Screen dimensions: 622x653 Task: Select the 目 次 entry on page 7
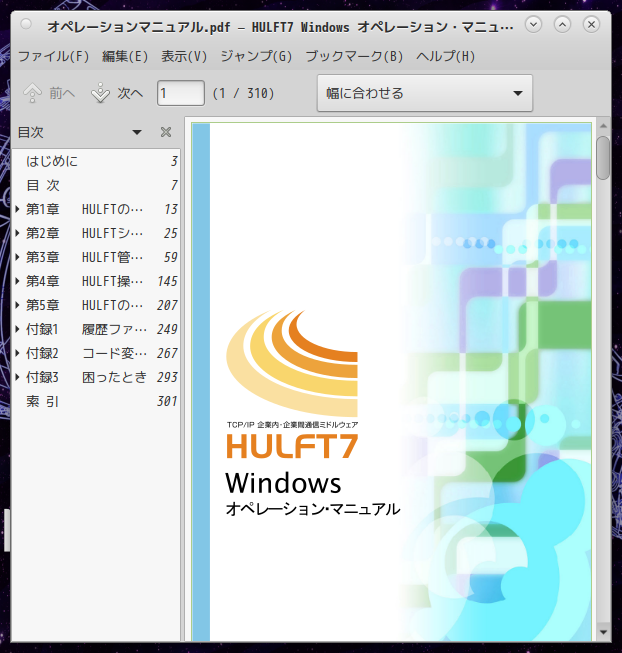coord(96,185)
